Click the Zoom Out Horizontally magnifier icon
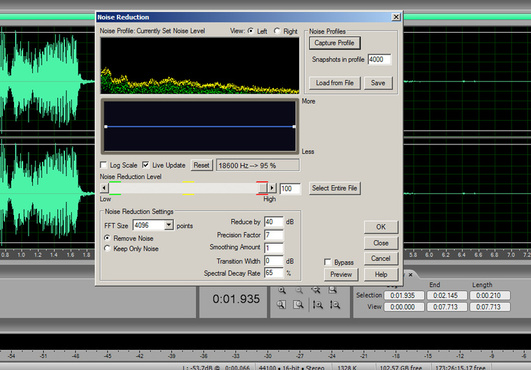531x370 pixels. click(299, 290)
